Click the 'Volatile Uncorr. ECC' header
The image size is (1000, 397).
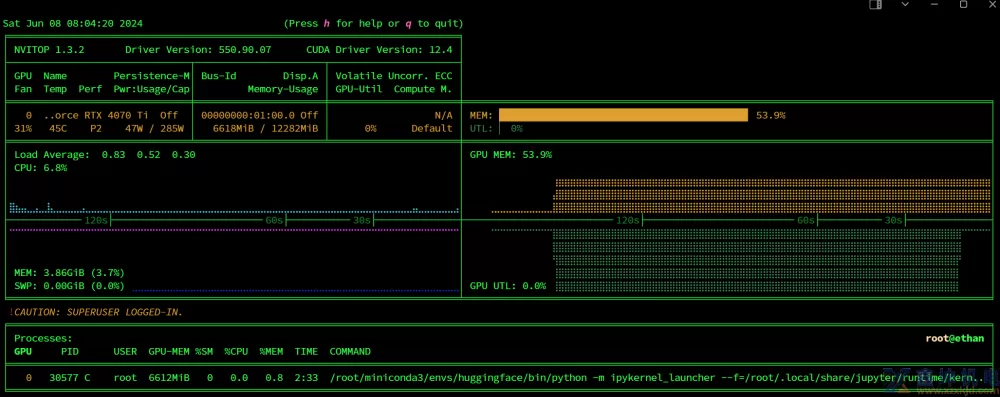393,76
